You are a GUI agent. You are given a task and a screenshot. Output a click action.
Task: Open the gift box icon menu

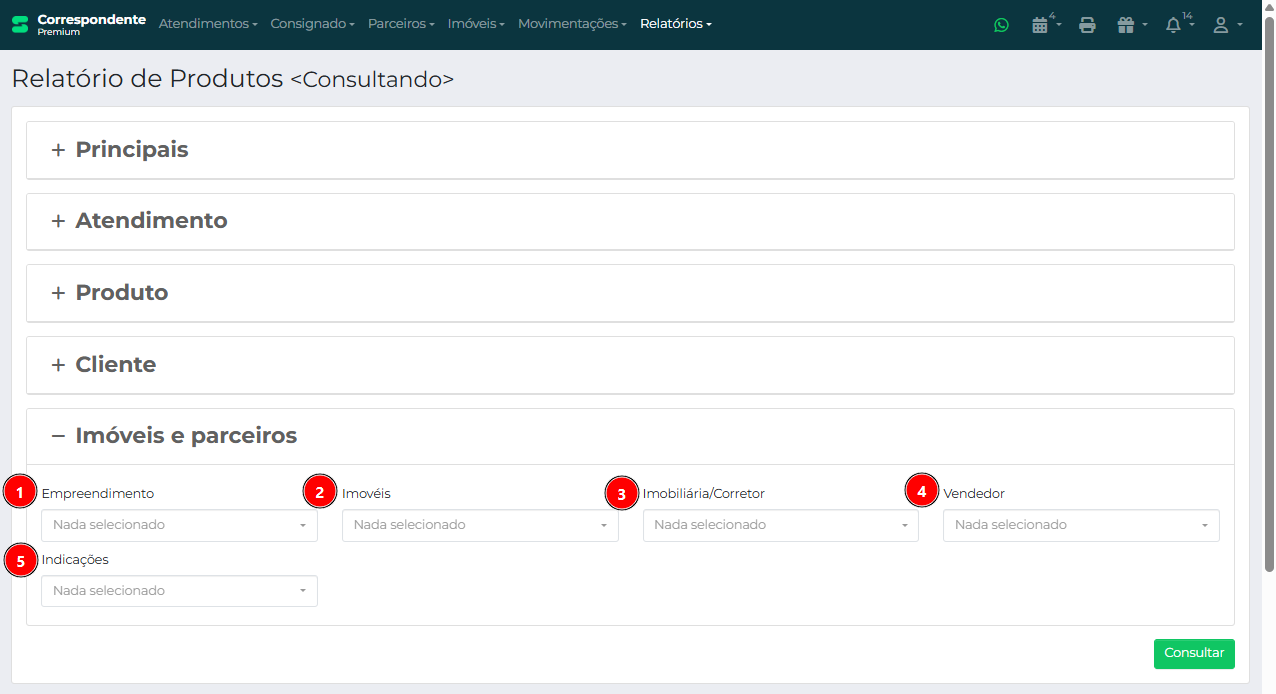(x=1126, y=25)
